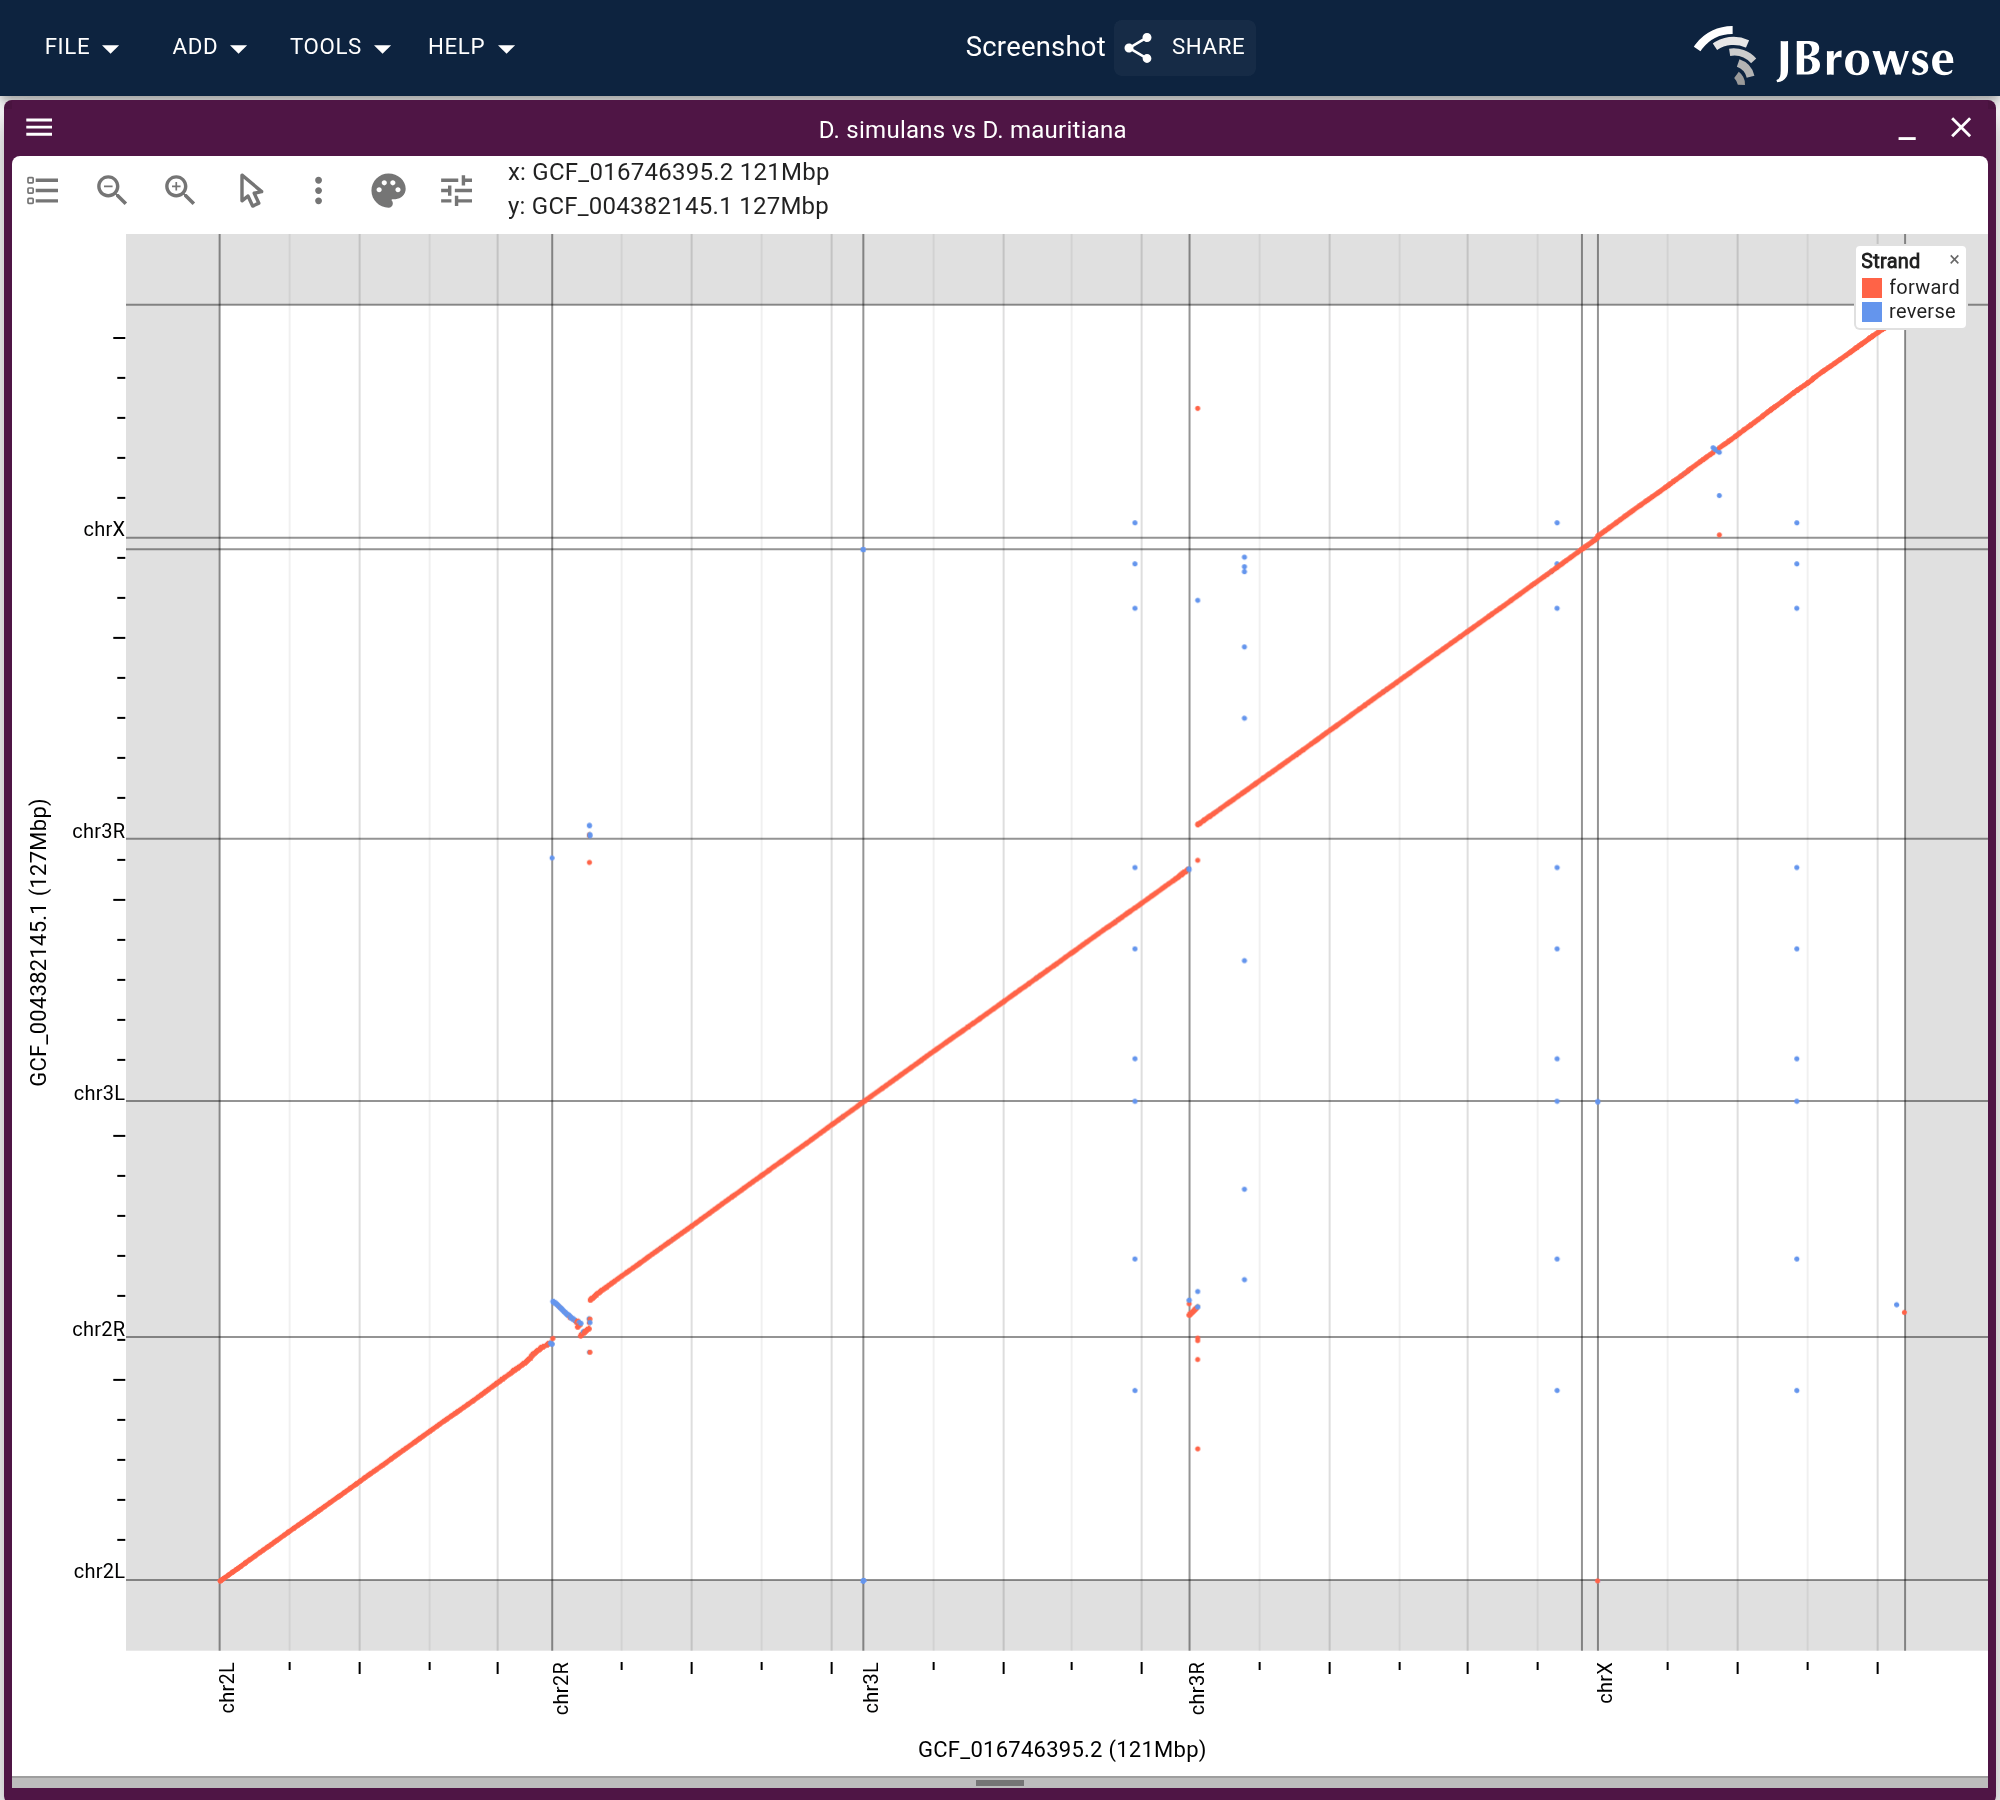
Task: Click the chr3L label on y-axis
Action: click(99, 1093)
